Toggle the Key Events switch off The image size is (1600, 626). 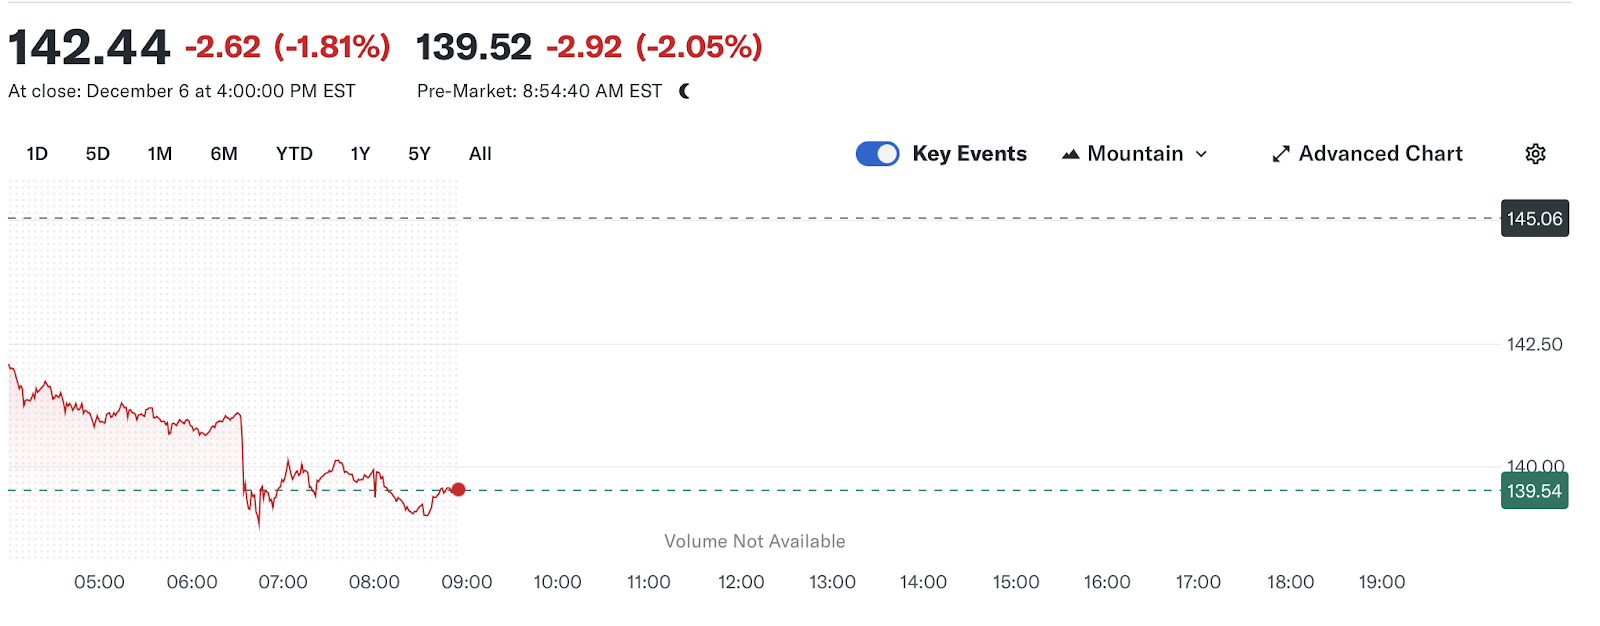click(x=878, y=154)
